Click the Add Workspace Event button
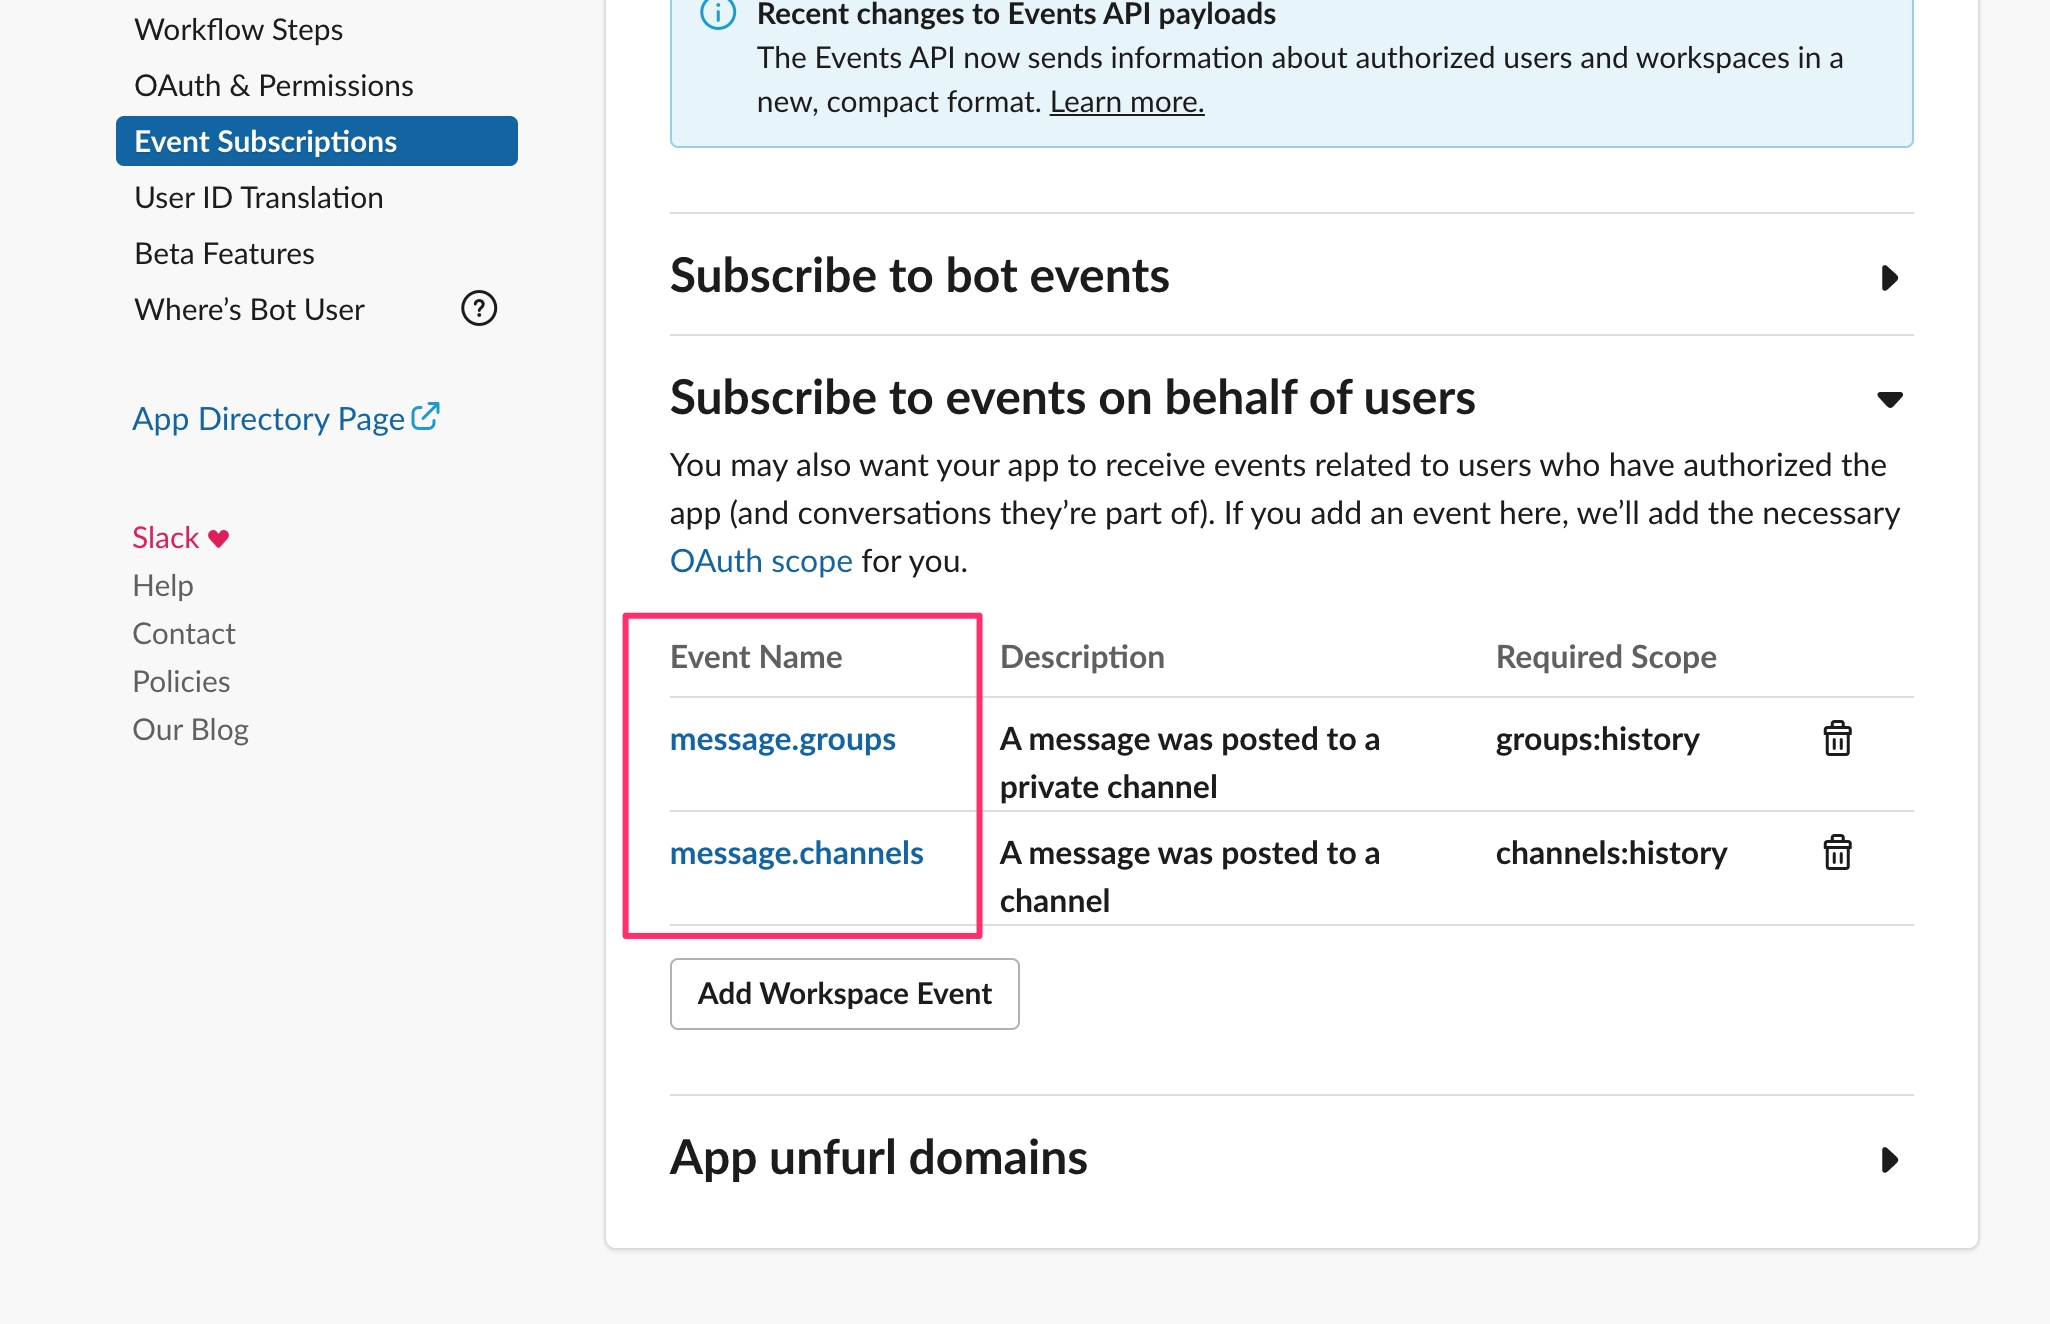Screen dimensions: 2050x1324 (844, 994)
